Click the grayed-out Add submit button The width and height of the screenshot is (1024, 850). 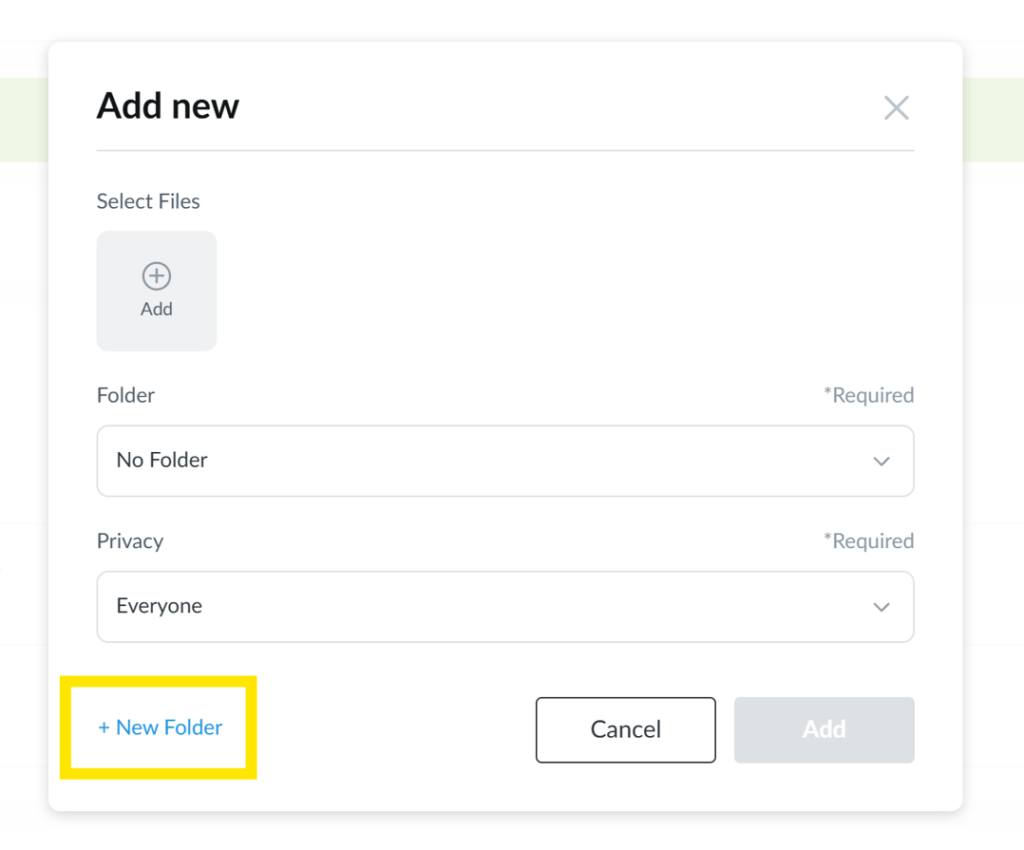coord(824,730)
